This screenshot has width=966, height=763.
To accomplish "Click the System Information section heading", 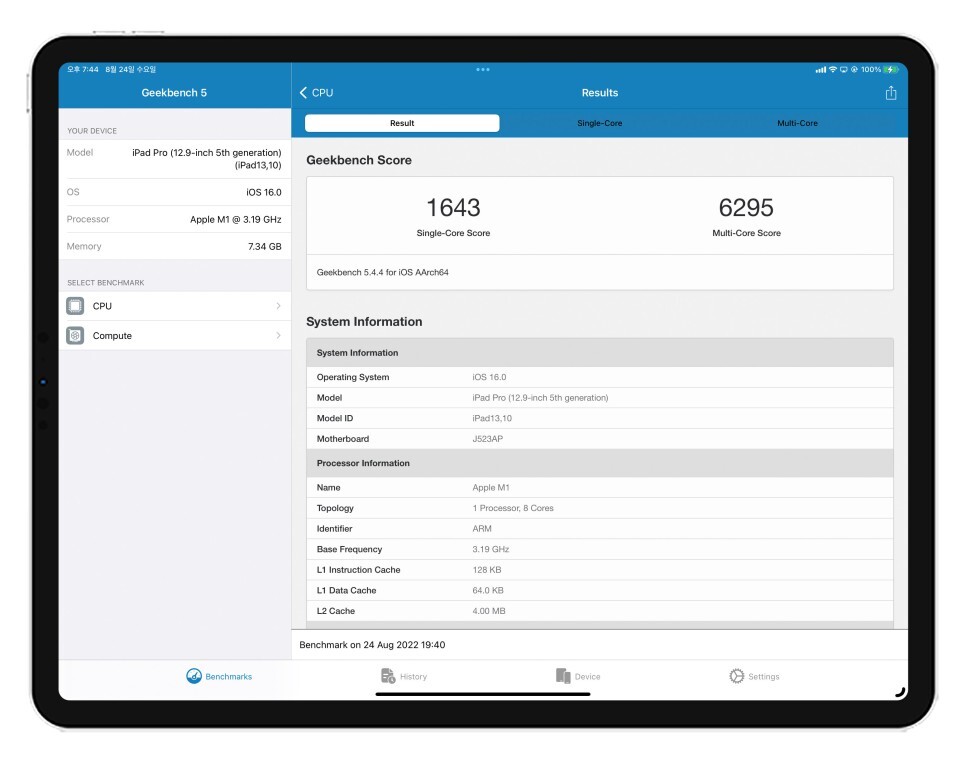I will [x=364, y=322].
